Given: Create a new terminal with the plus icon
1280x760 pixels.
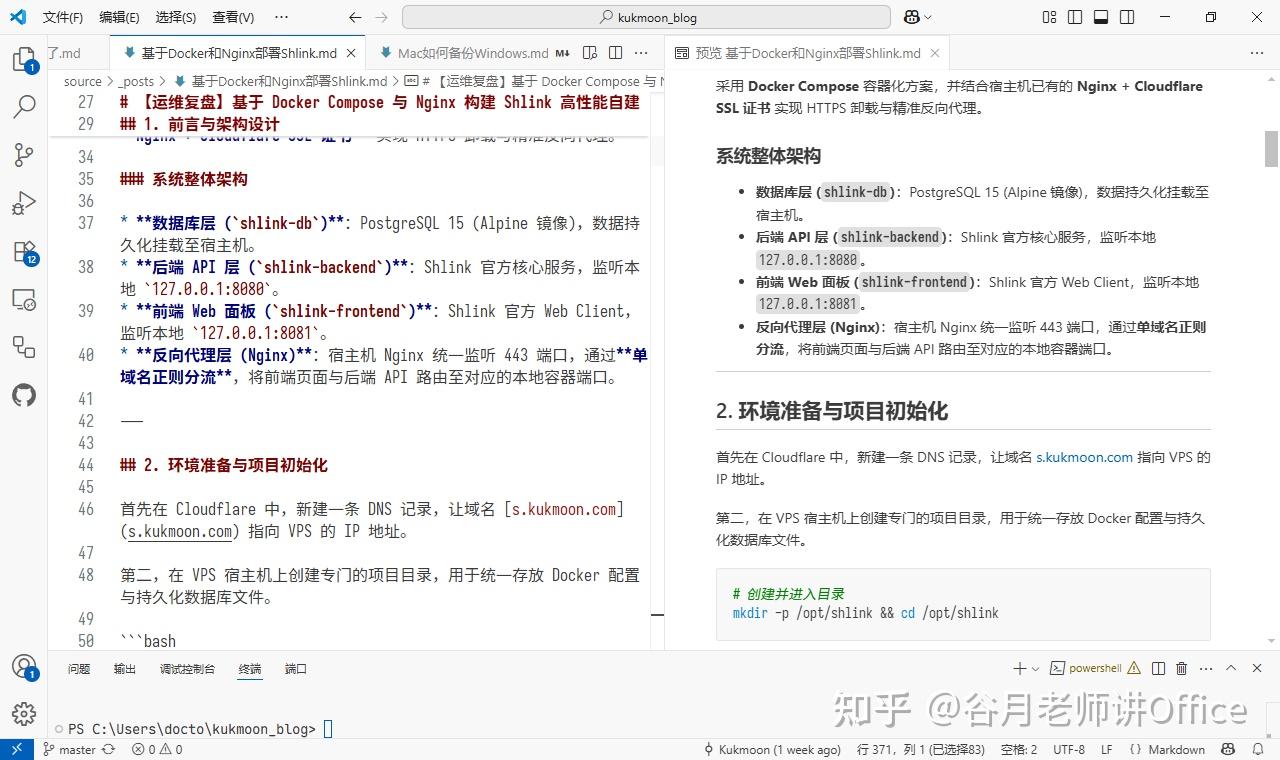Looking at the screenshot, I should 1019,668.
